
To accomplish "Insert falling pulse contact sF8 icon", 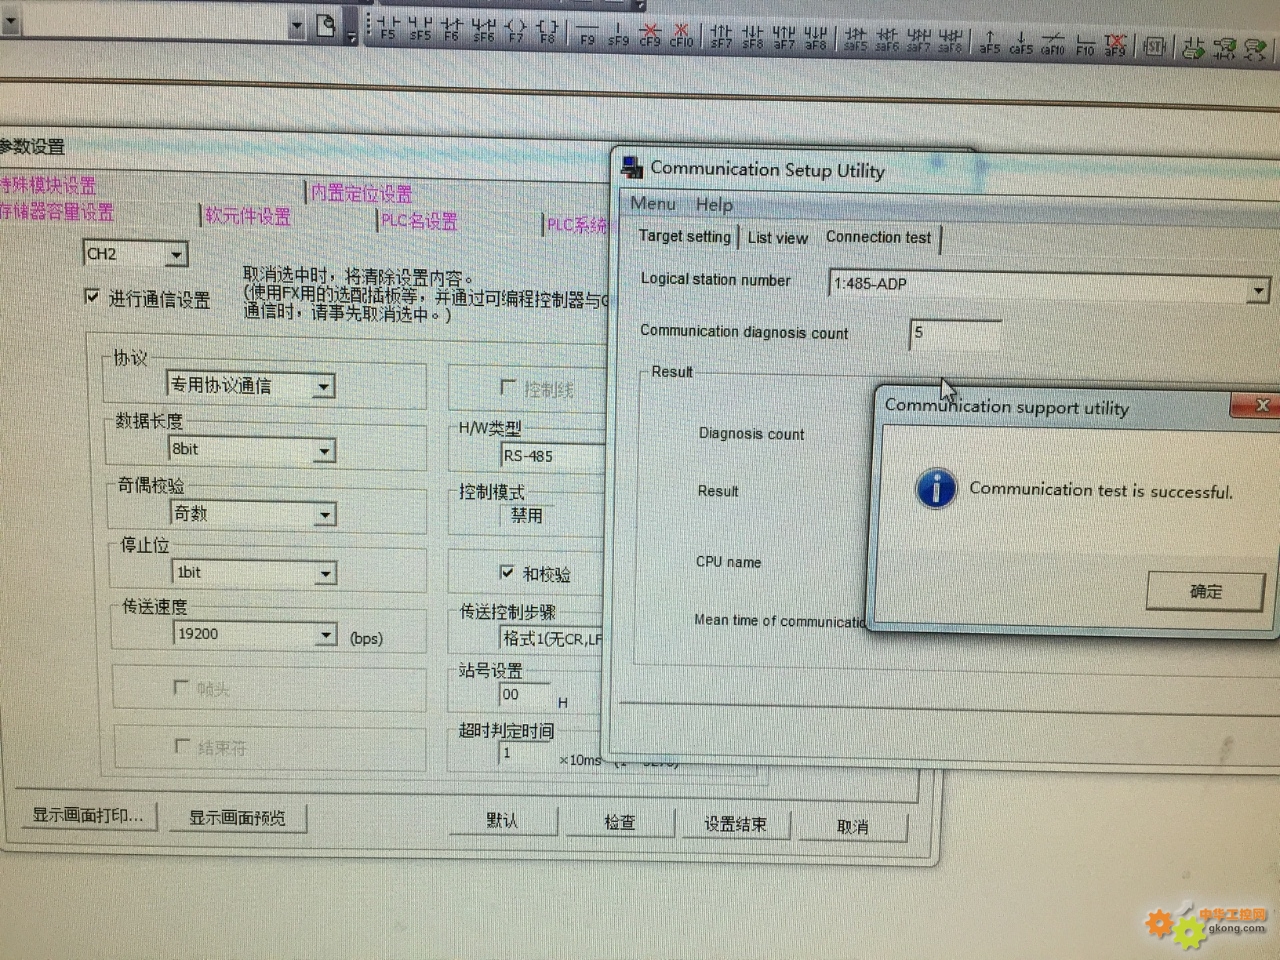I will tap(753, 37).
